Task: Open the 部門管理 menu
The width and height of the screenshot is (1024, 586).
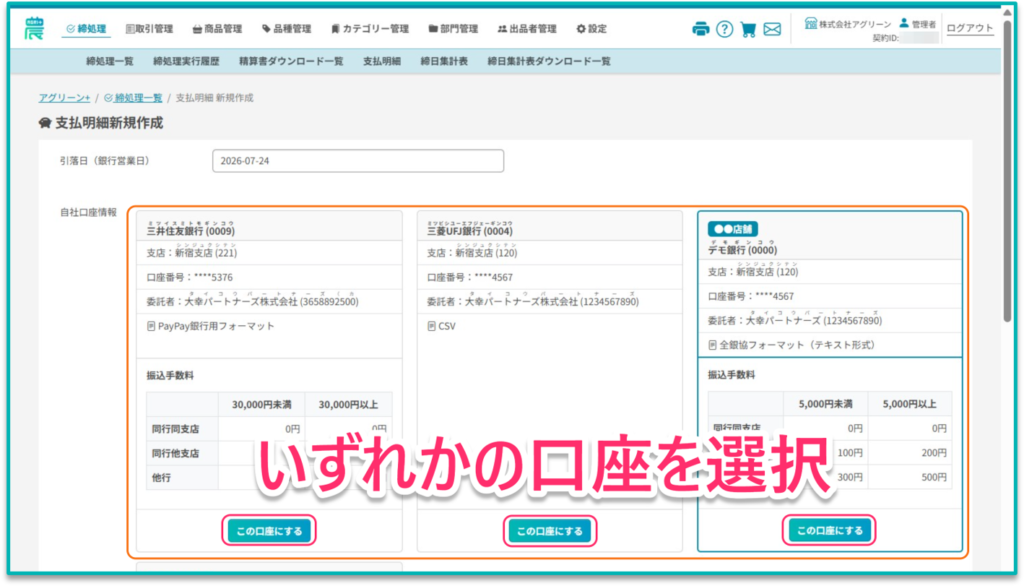Action: click(453, 29)
